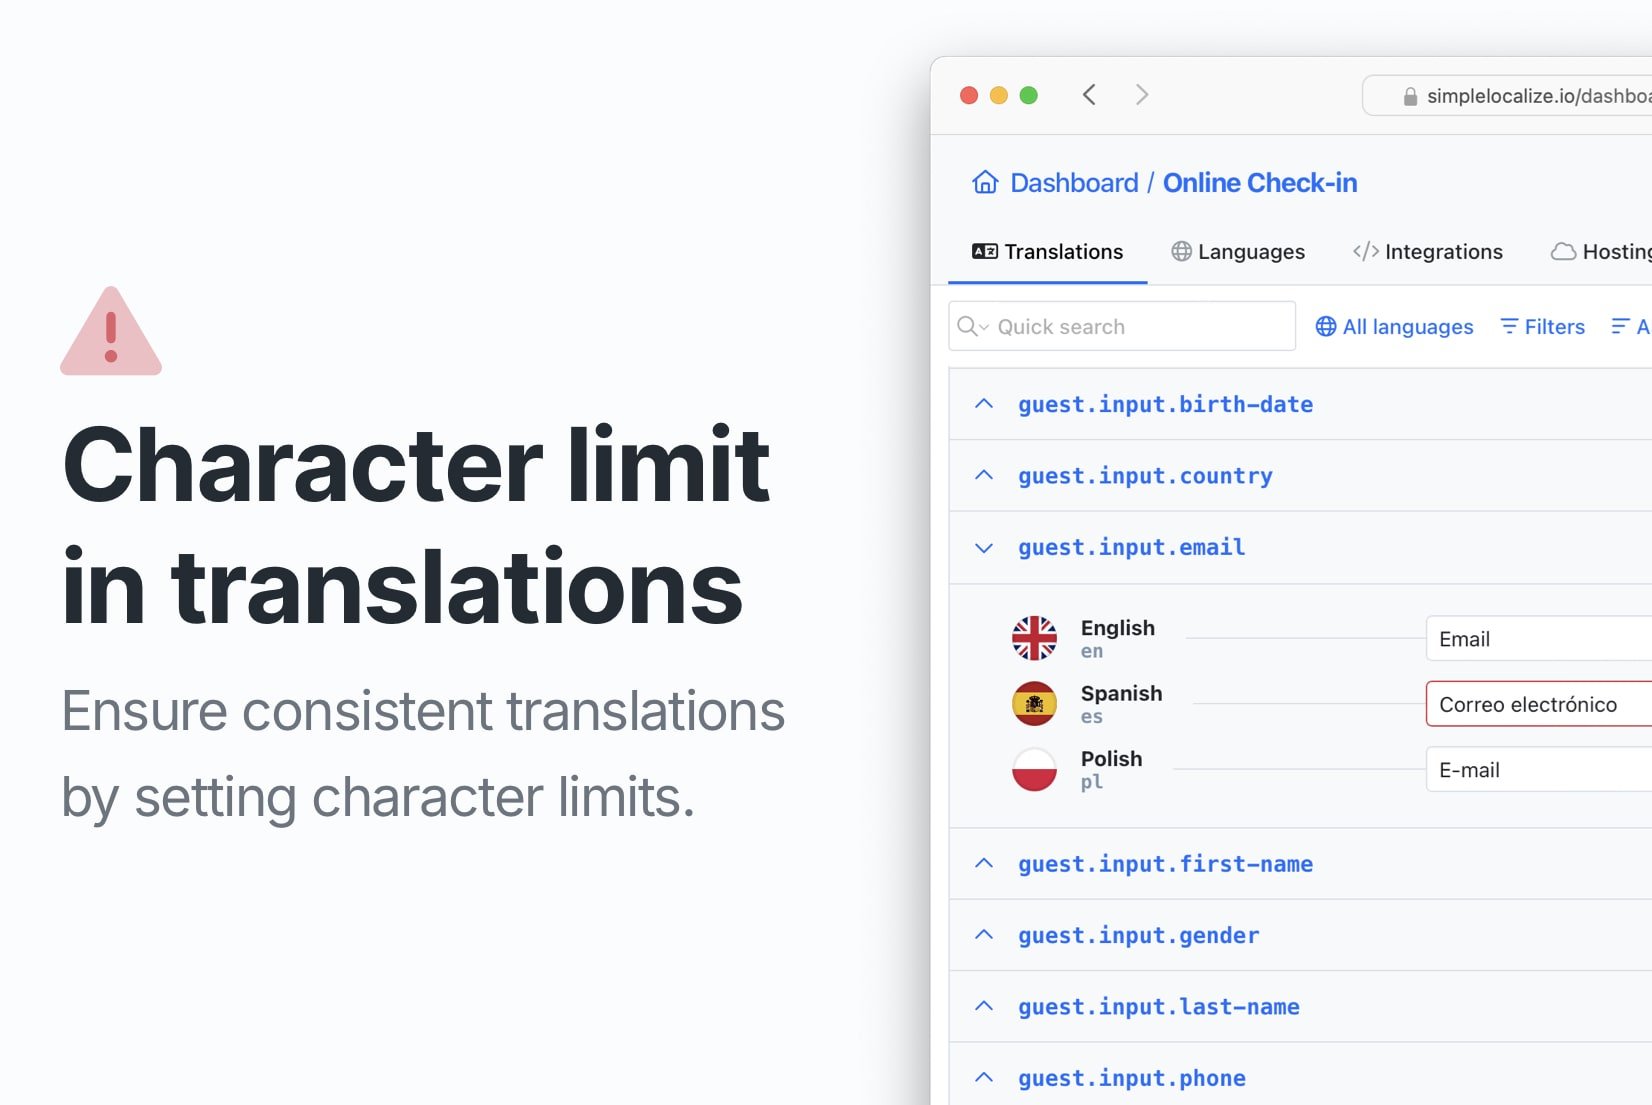Open the Online Check-in project link
The image size is (1652, 1105).
tap(1260, 183)
